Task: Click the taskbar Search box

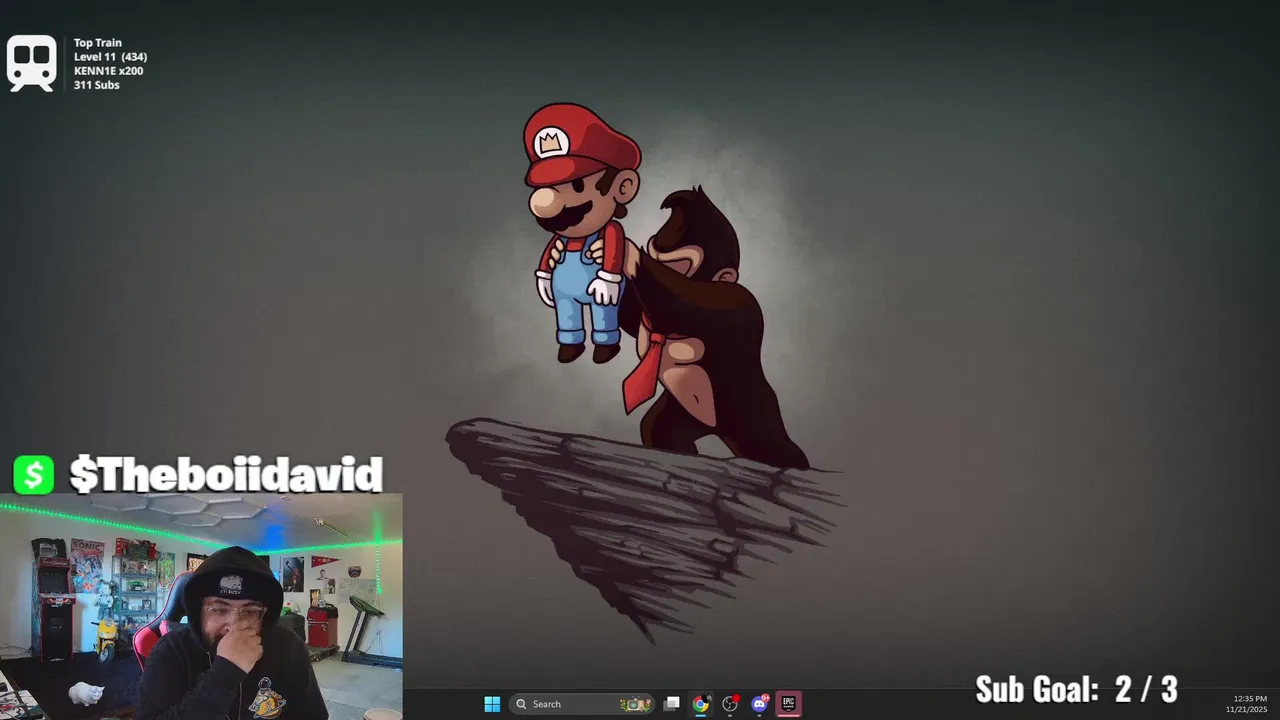Action: (x=582, y=704)
